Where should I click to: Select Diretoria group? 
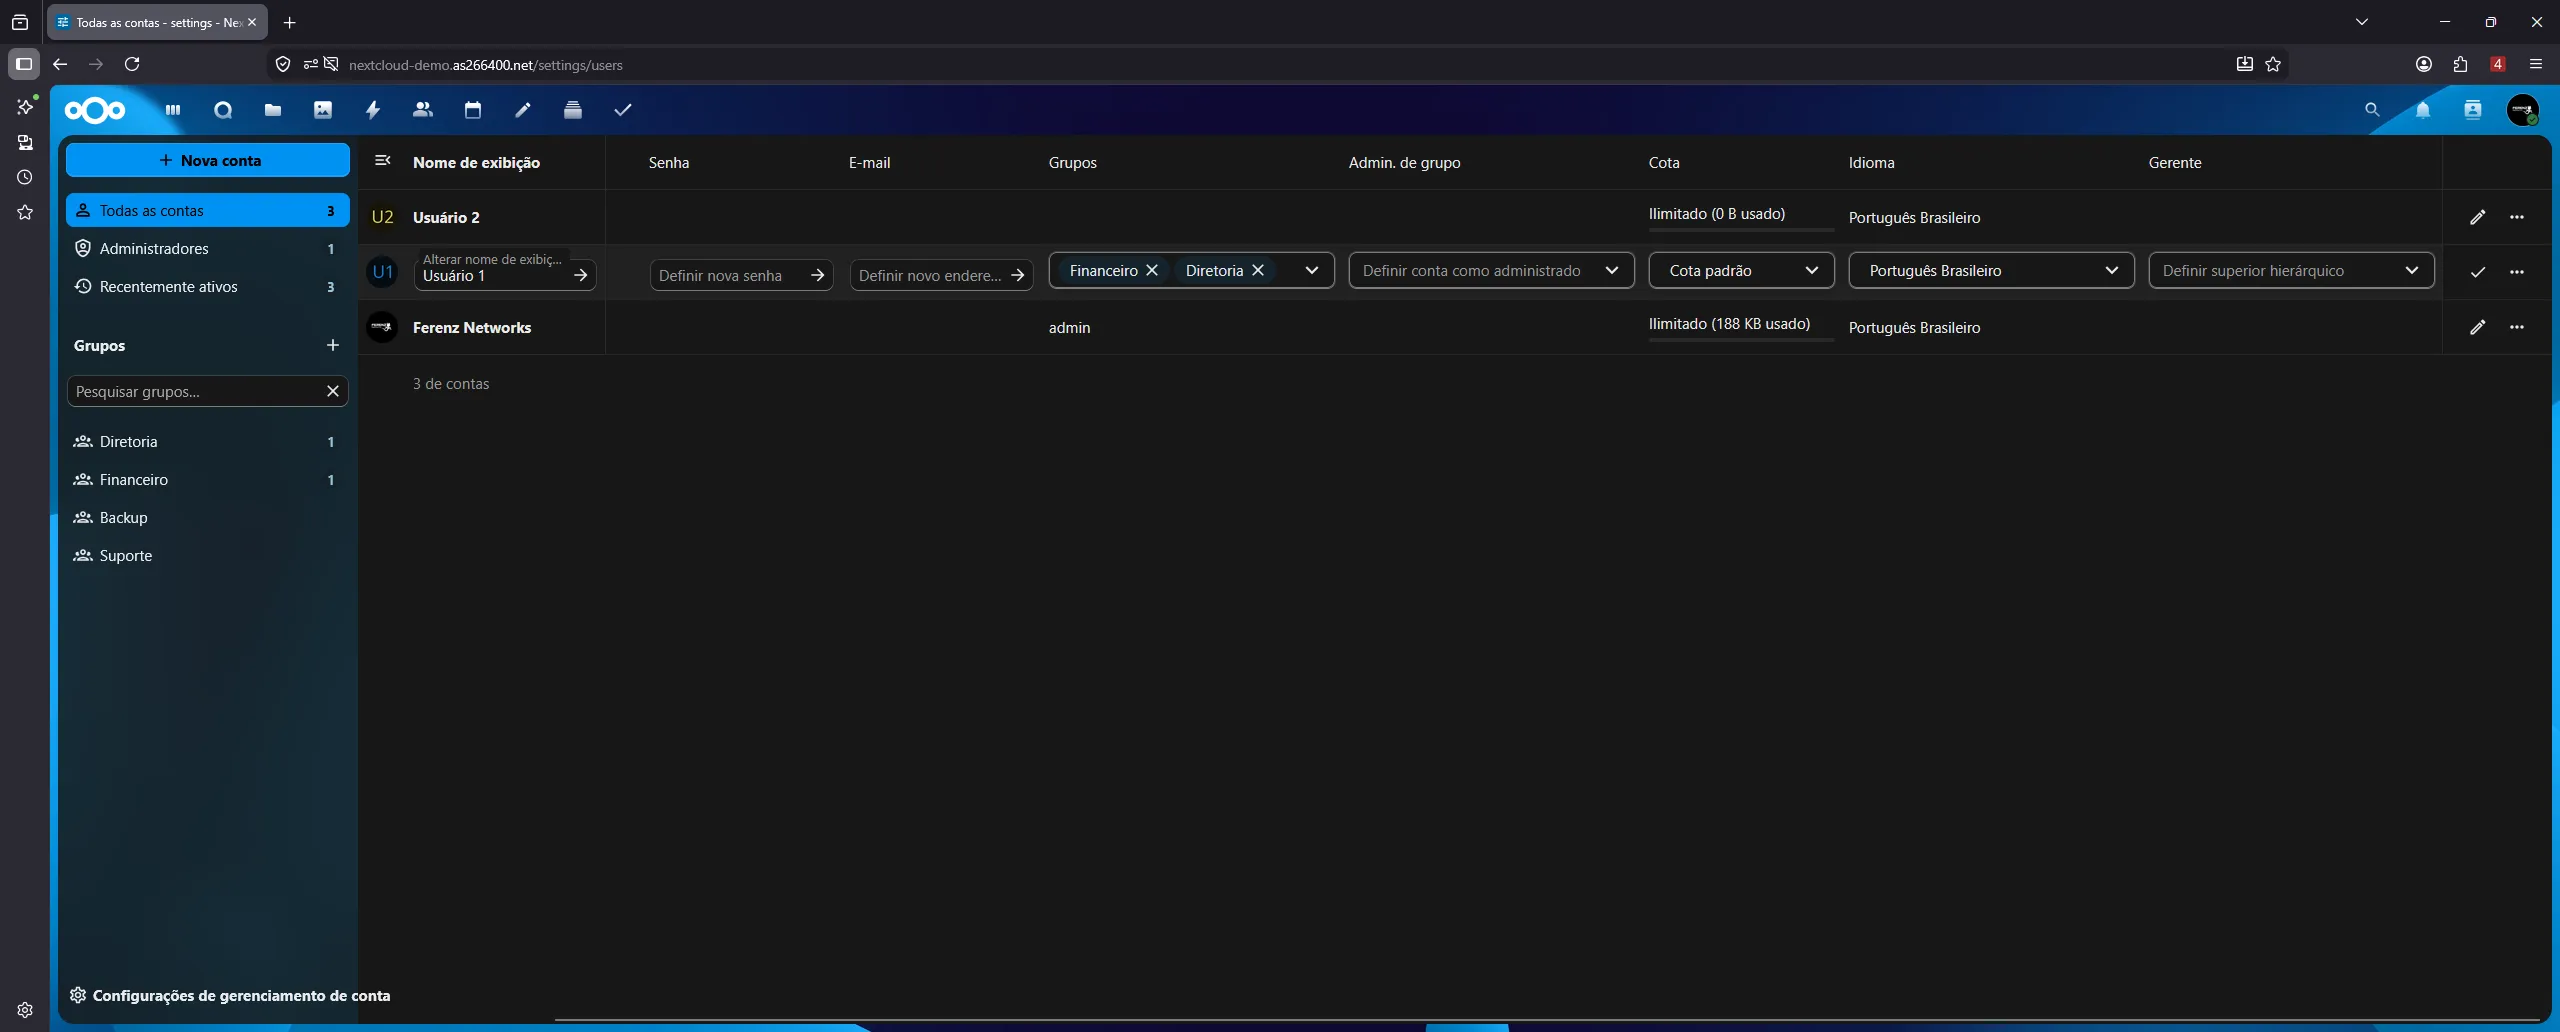[x=208, y=441]
